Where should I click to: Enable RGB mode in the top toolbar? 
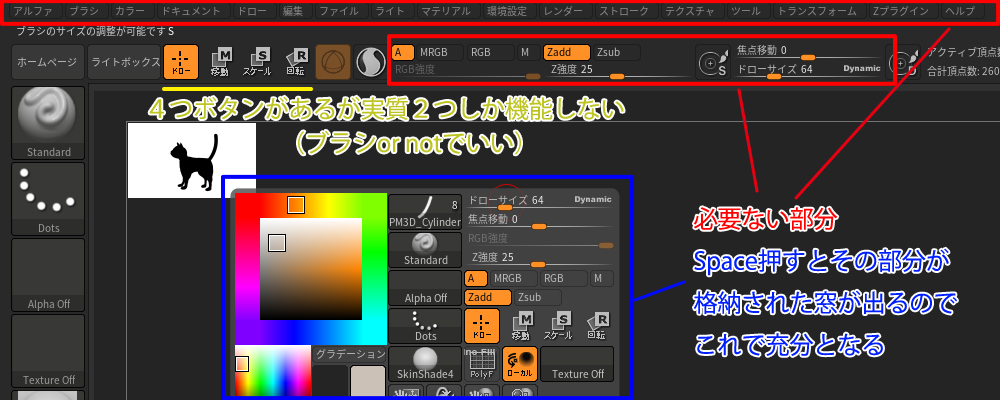click(490, 52)
